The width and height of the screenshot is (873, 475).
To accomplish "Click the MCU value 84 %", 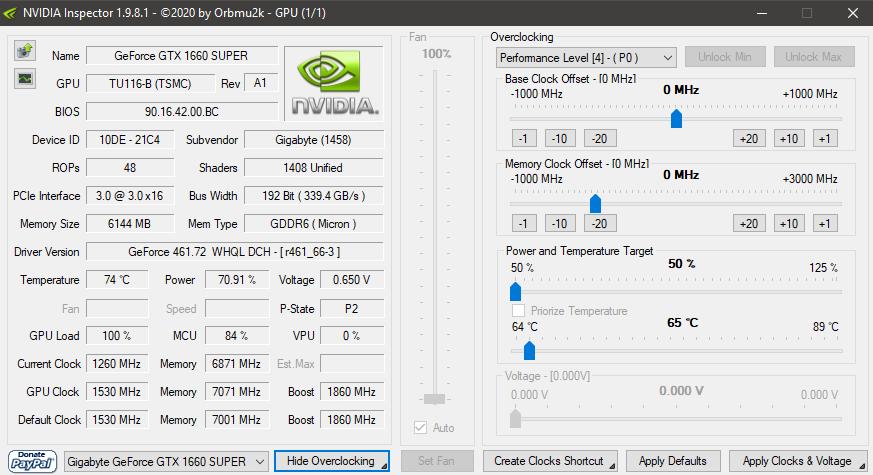I will (x=237, y=336).
